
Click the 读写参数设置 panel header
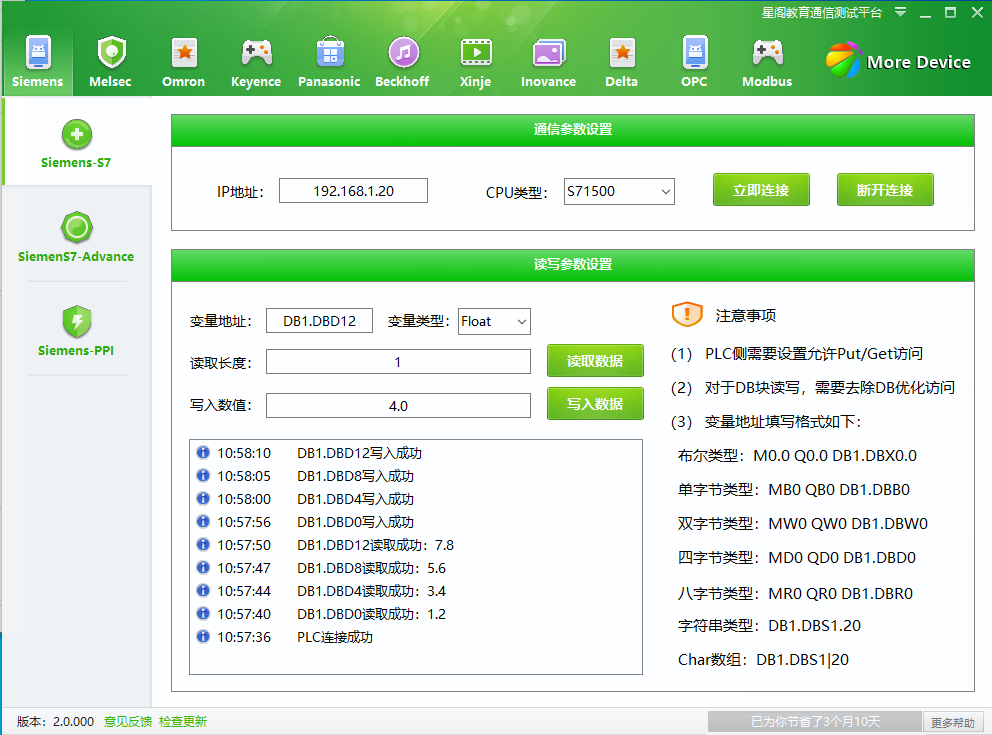point(573,264)
